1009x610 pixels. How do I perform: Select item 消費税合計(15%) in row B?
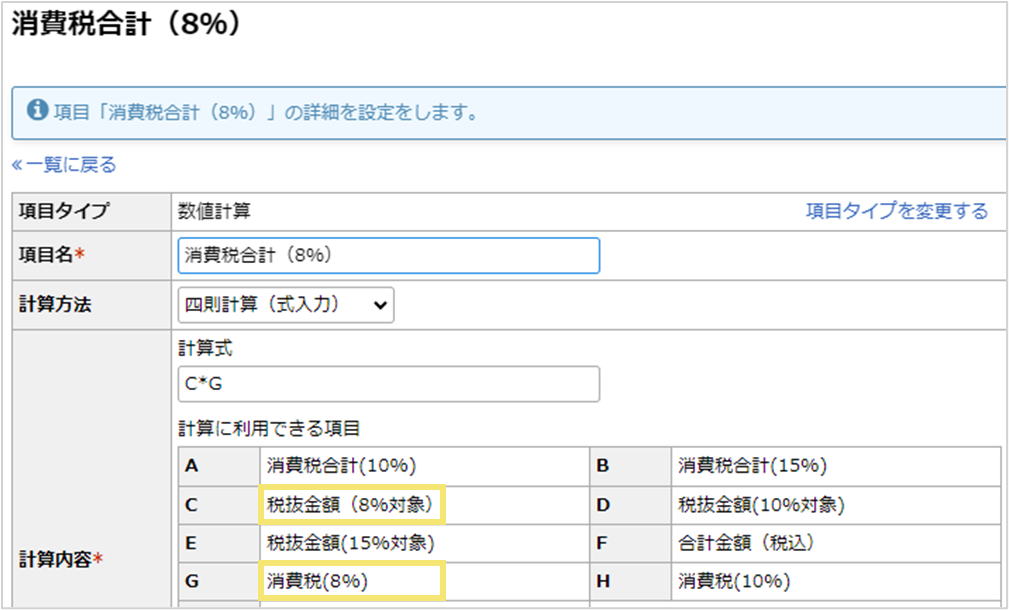752,465
